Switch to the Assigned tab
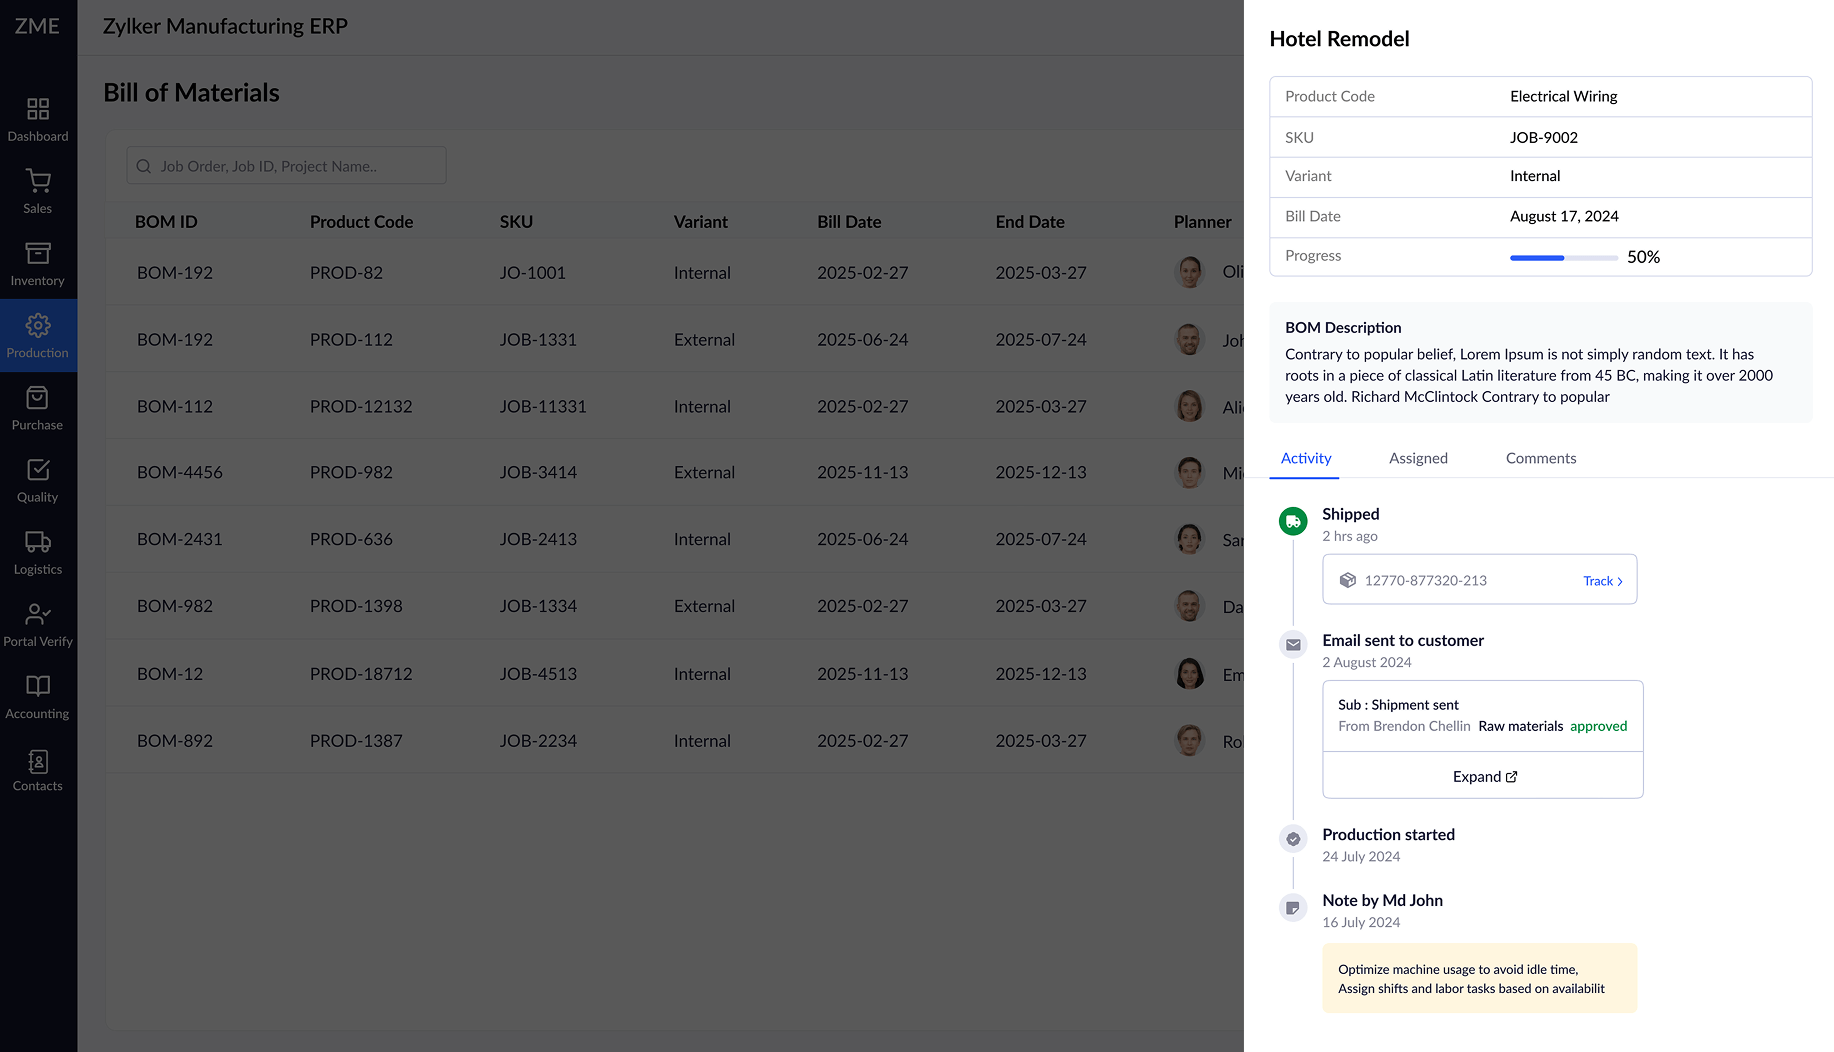Viewport: 1834px width, 1052px height. coord(1418,458)
